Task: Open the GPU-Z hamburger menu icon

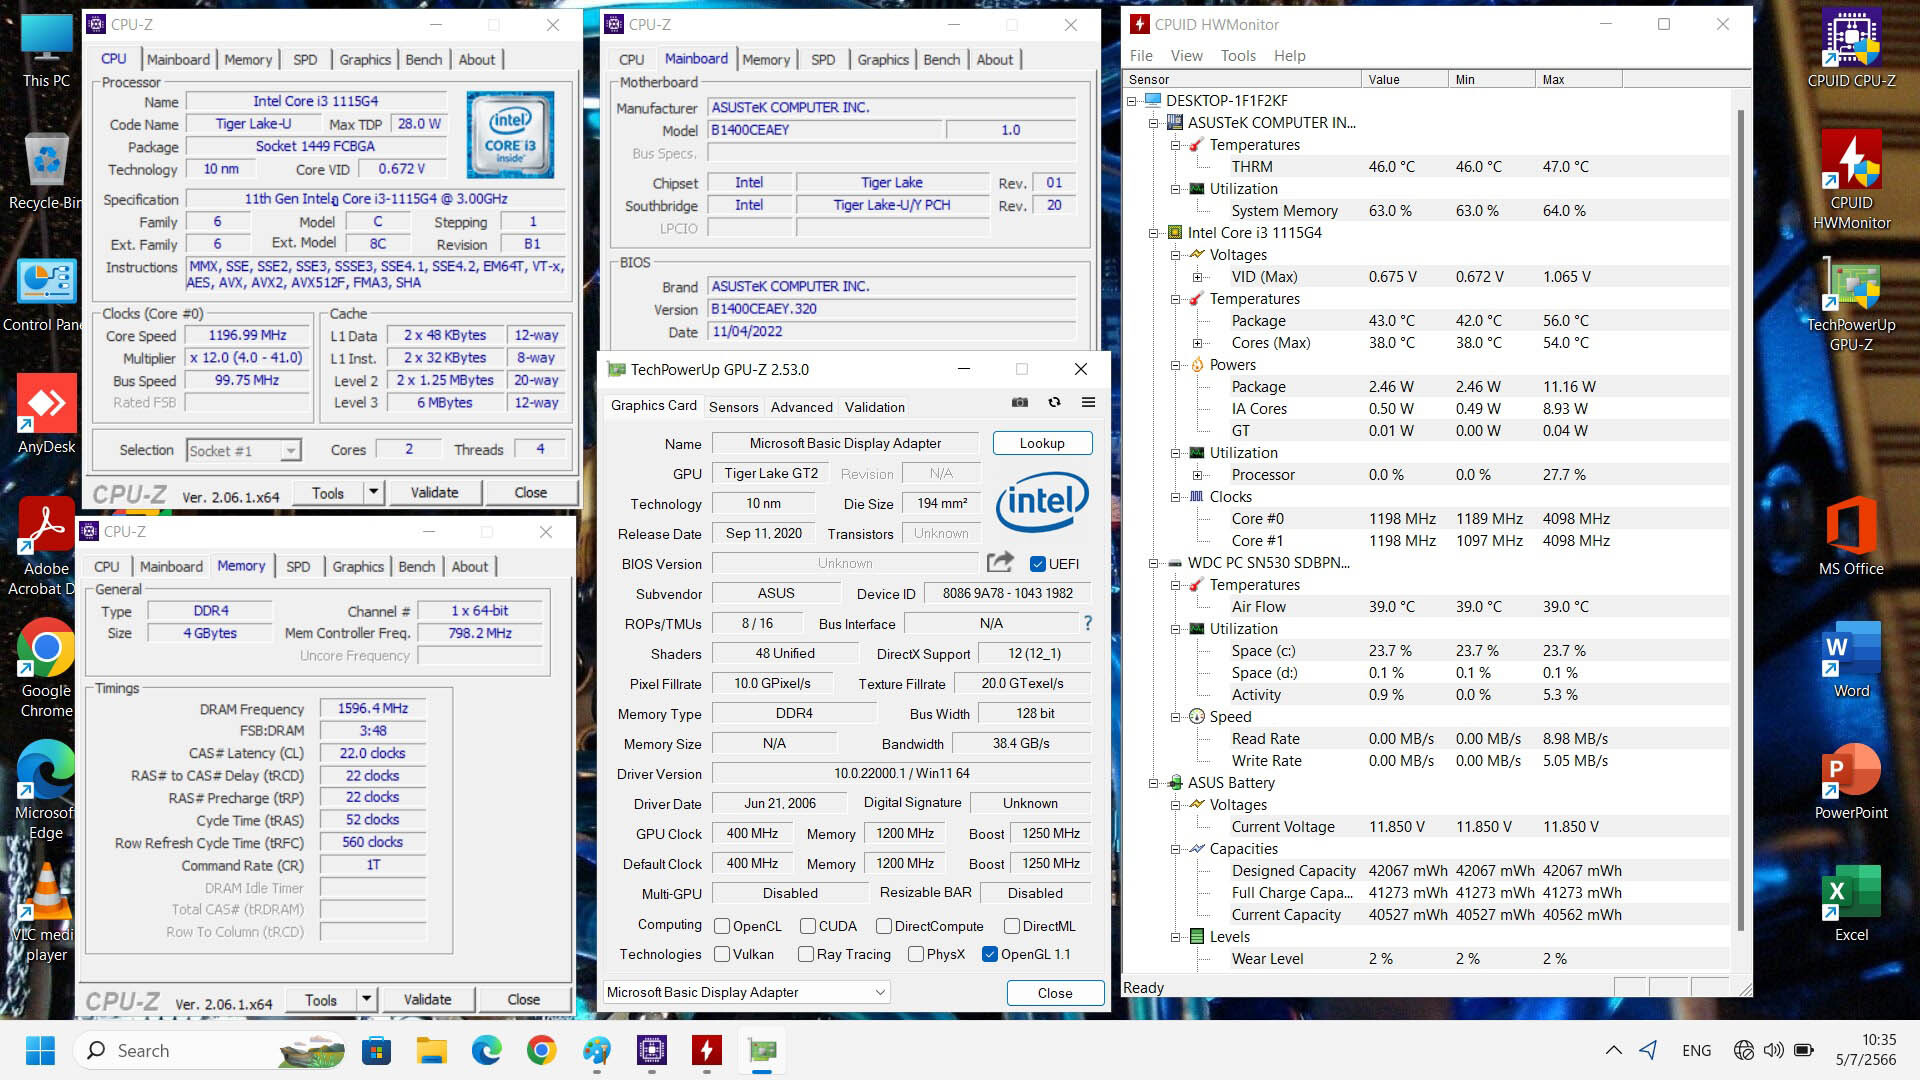Action: coord(1088,402)
